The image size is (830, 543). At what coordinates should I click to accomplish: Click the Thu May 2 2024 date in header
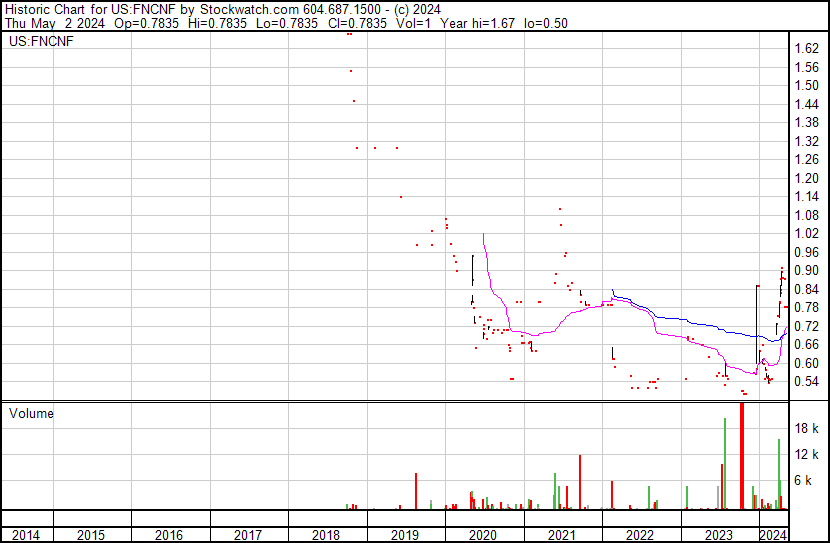coord(55,23)
